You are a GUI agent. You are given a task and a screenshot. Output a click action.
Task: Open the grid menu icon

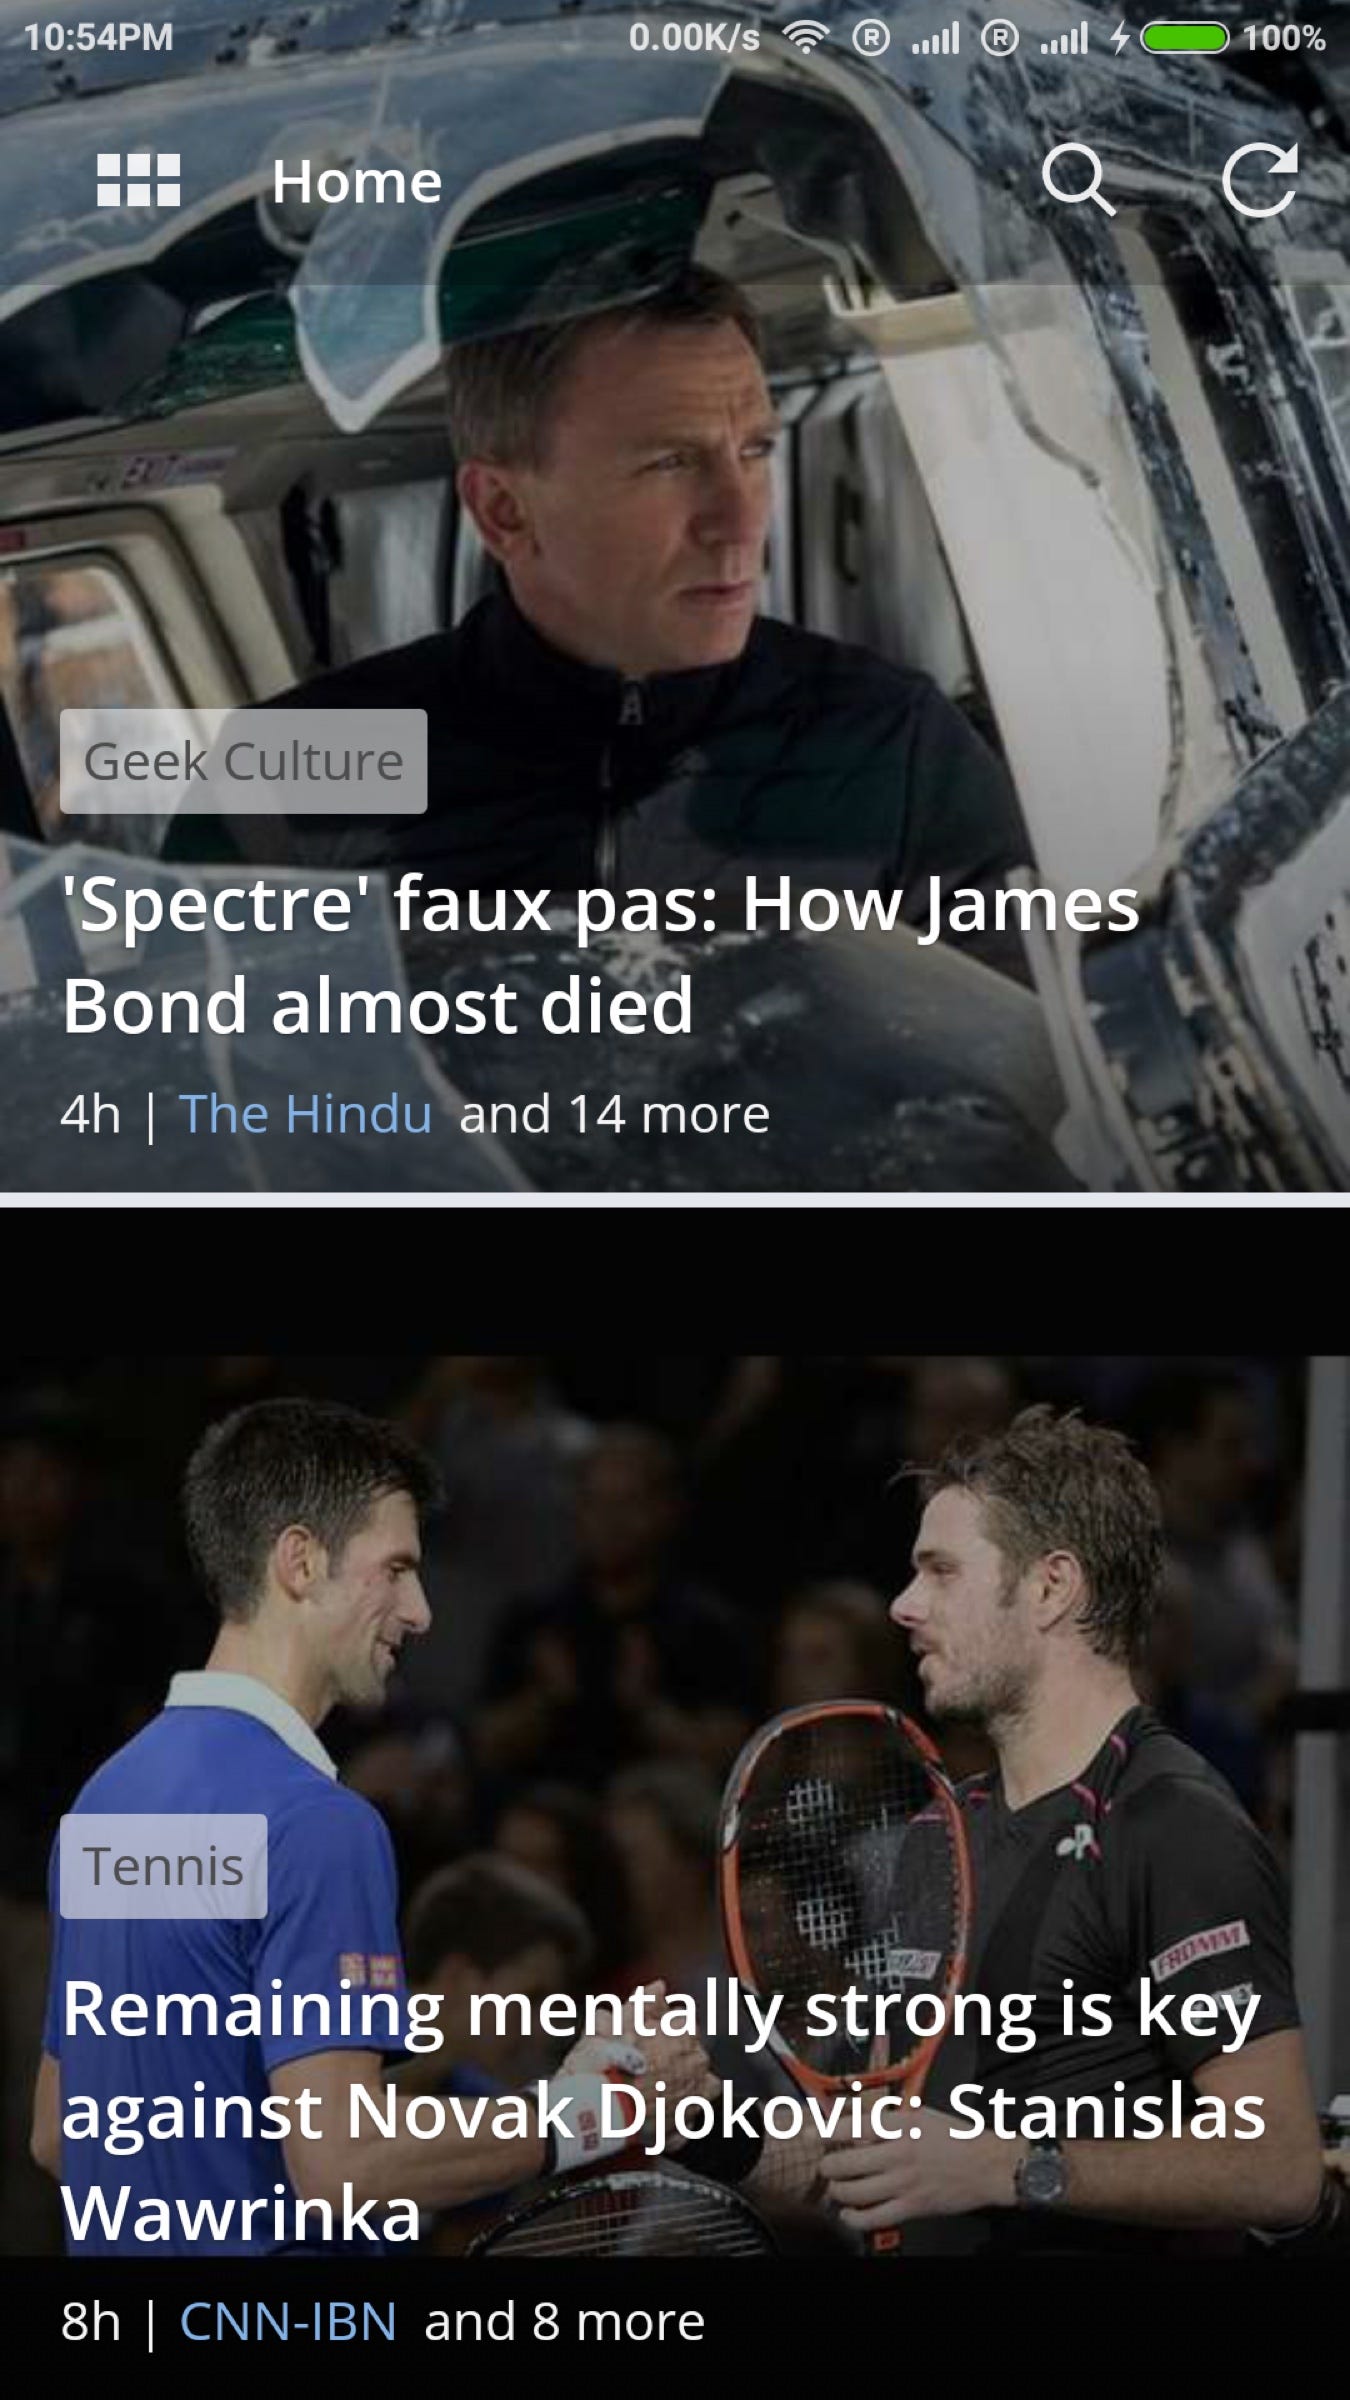pyautogui.click(x=138, y=181)
